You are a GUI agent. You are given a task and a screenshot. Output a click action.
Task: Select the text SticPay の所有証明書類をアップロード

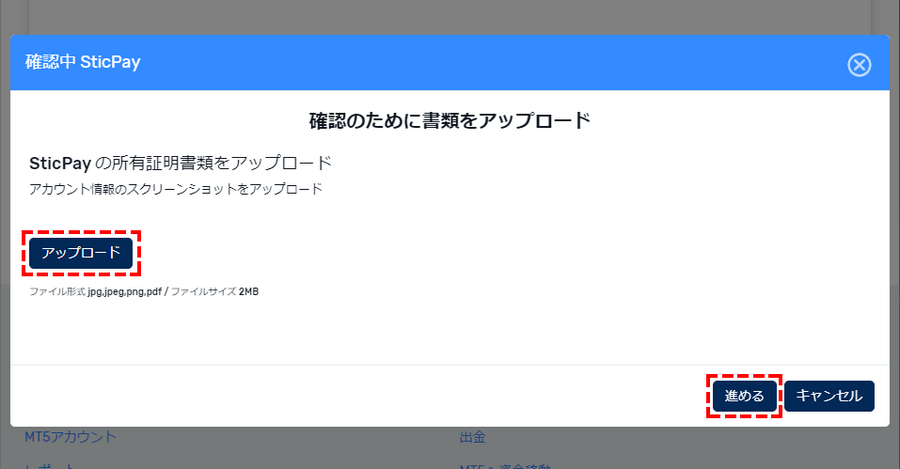pos(181,163)
